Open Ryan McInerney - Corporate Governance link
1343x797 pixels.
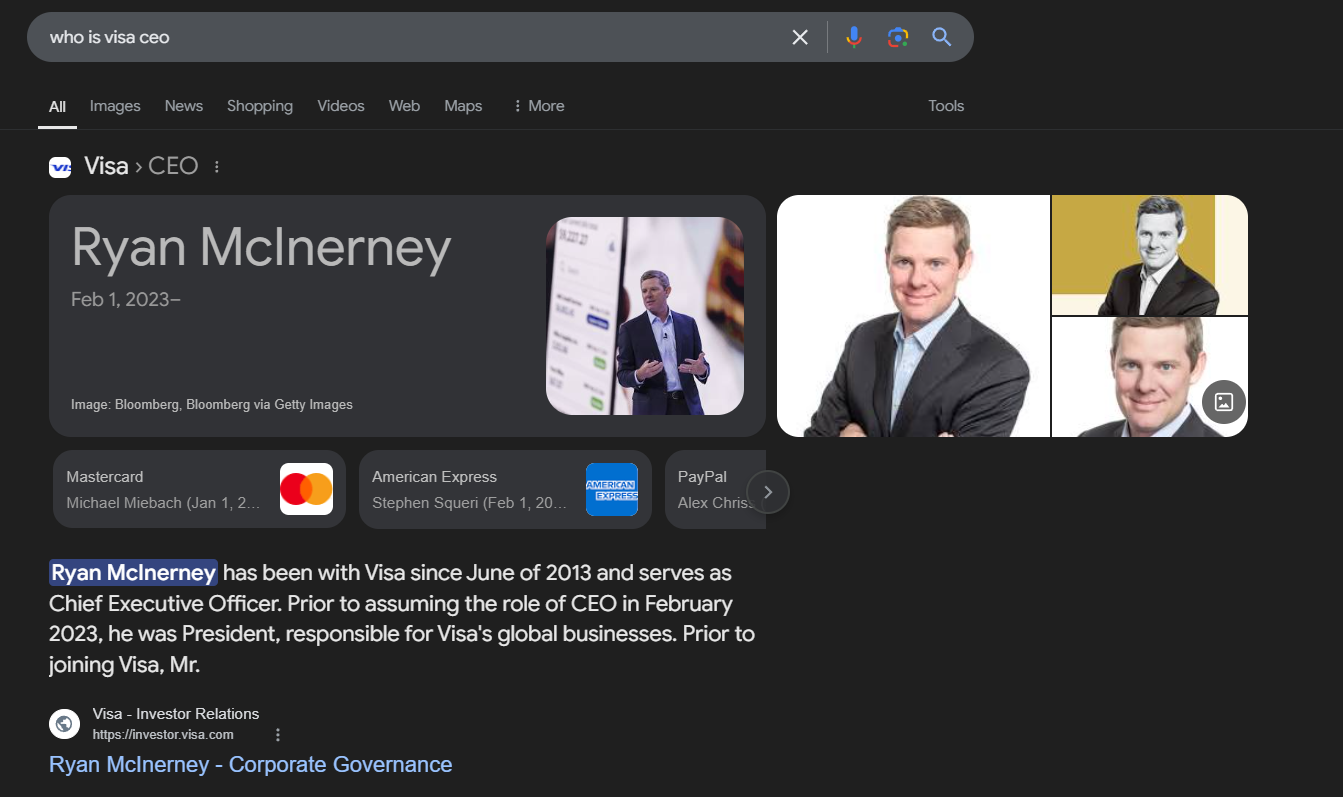coord(251,765)
